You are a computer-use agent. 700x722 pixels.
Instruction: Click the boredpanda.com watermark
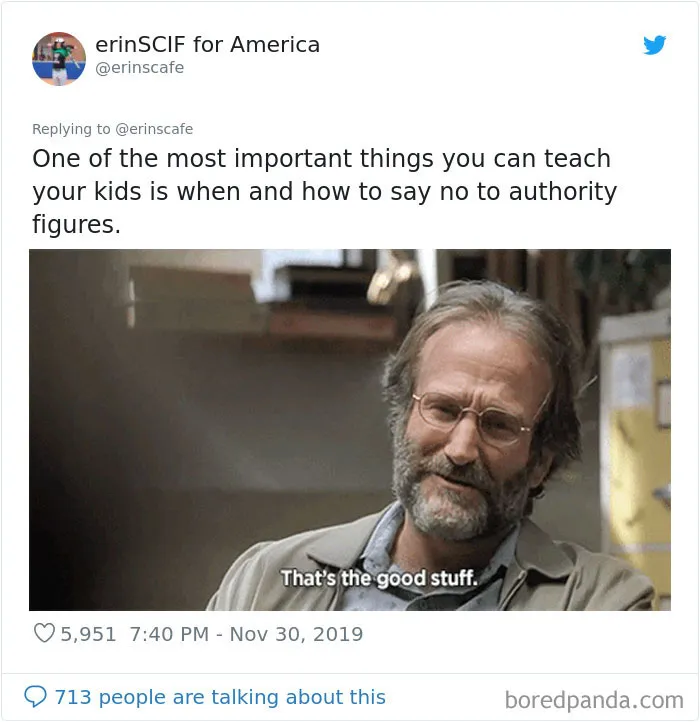[x=594, y=700]
